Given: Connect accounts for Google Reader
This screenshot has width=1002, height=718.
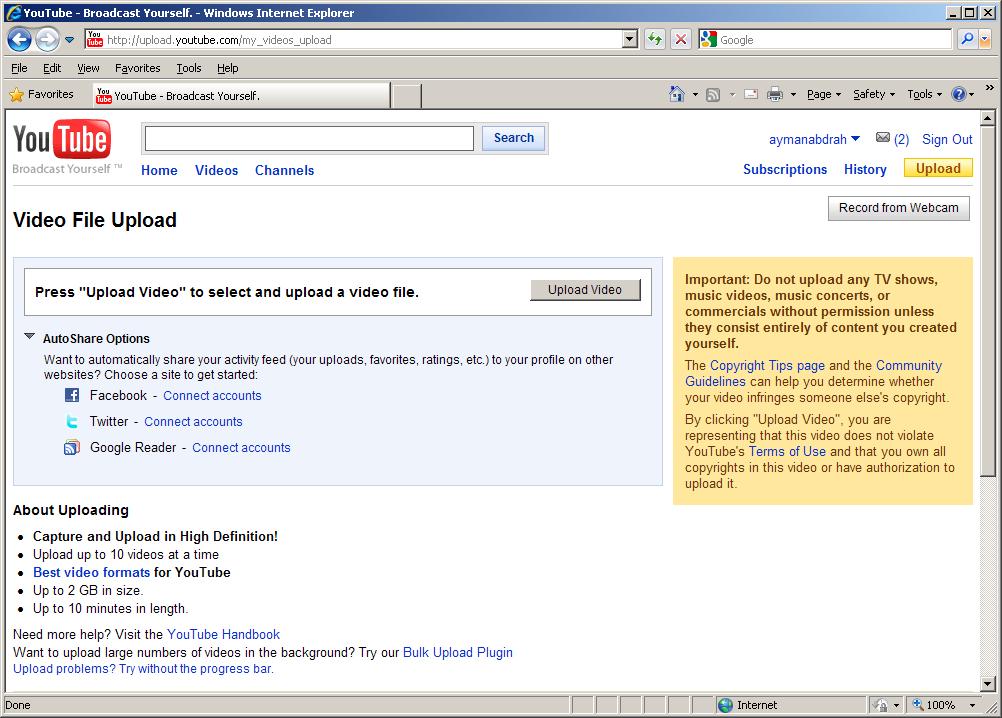Looking at the screenshot, I should (242, 448).
